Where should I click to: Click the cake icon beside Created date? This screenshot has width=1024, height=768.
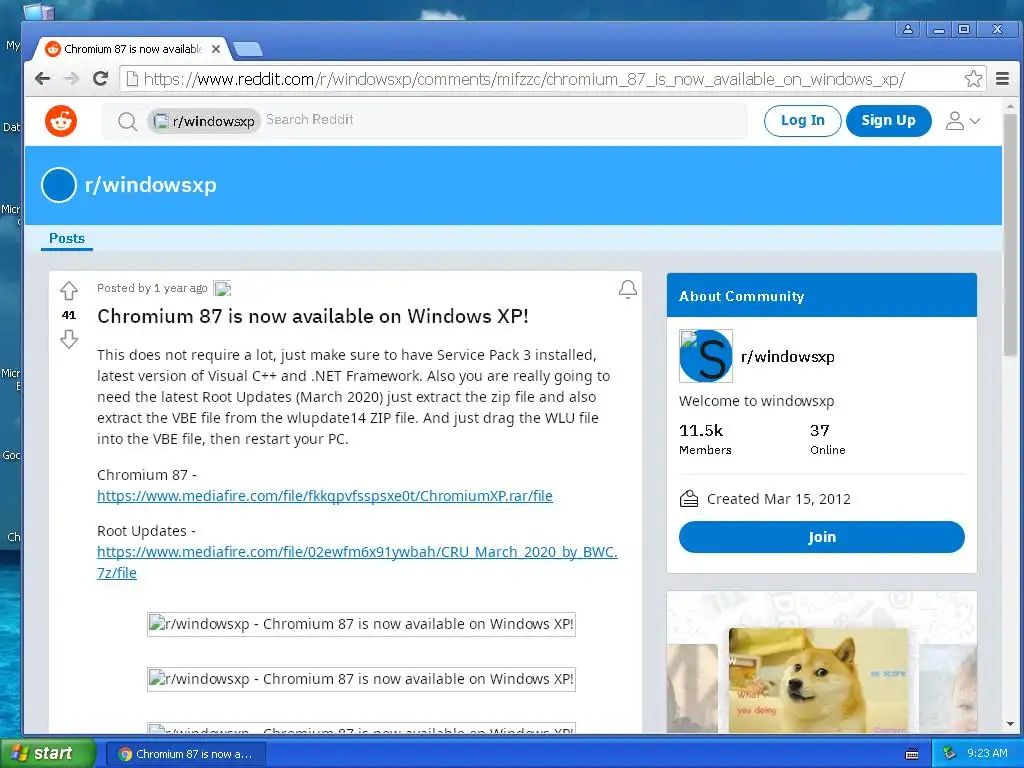tap(689, 499)
